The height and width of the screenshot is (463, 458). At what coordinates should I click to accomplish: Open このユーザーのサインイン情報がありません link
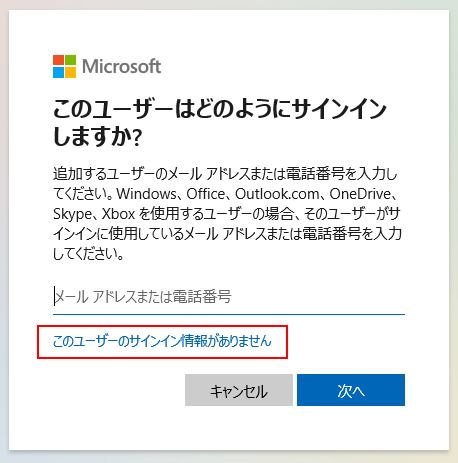pos(162,341)
